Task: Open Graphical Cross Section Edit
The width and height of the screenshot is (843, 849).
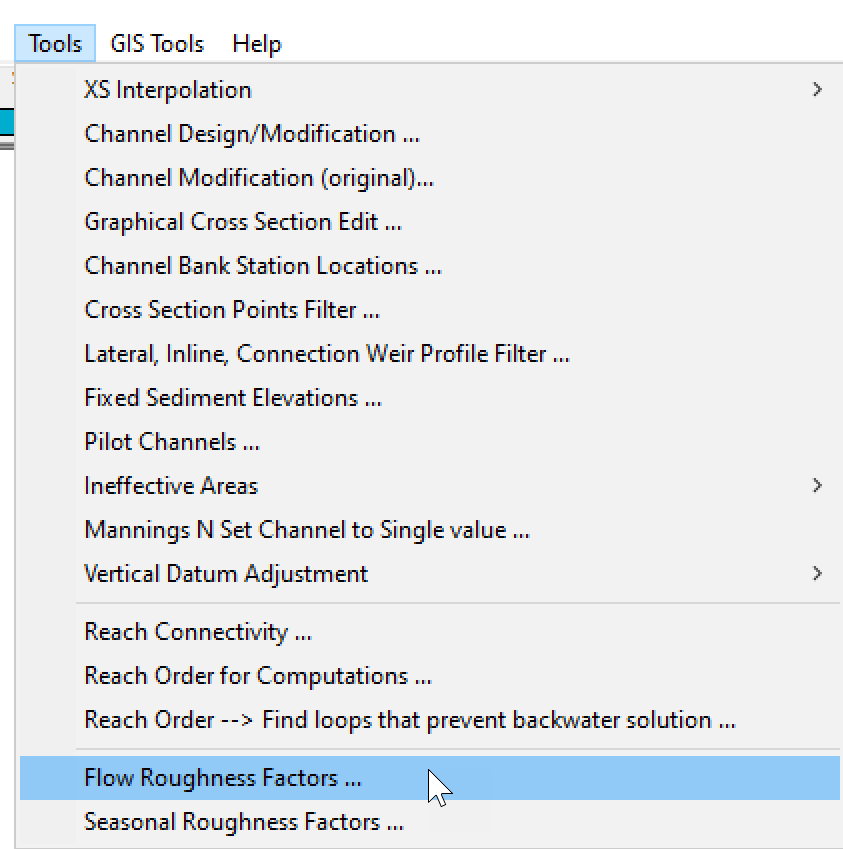Action: tap(243, 222)
